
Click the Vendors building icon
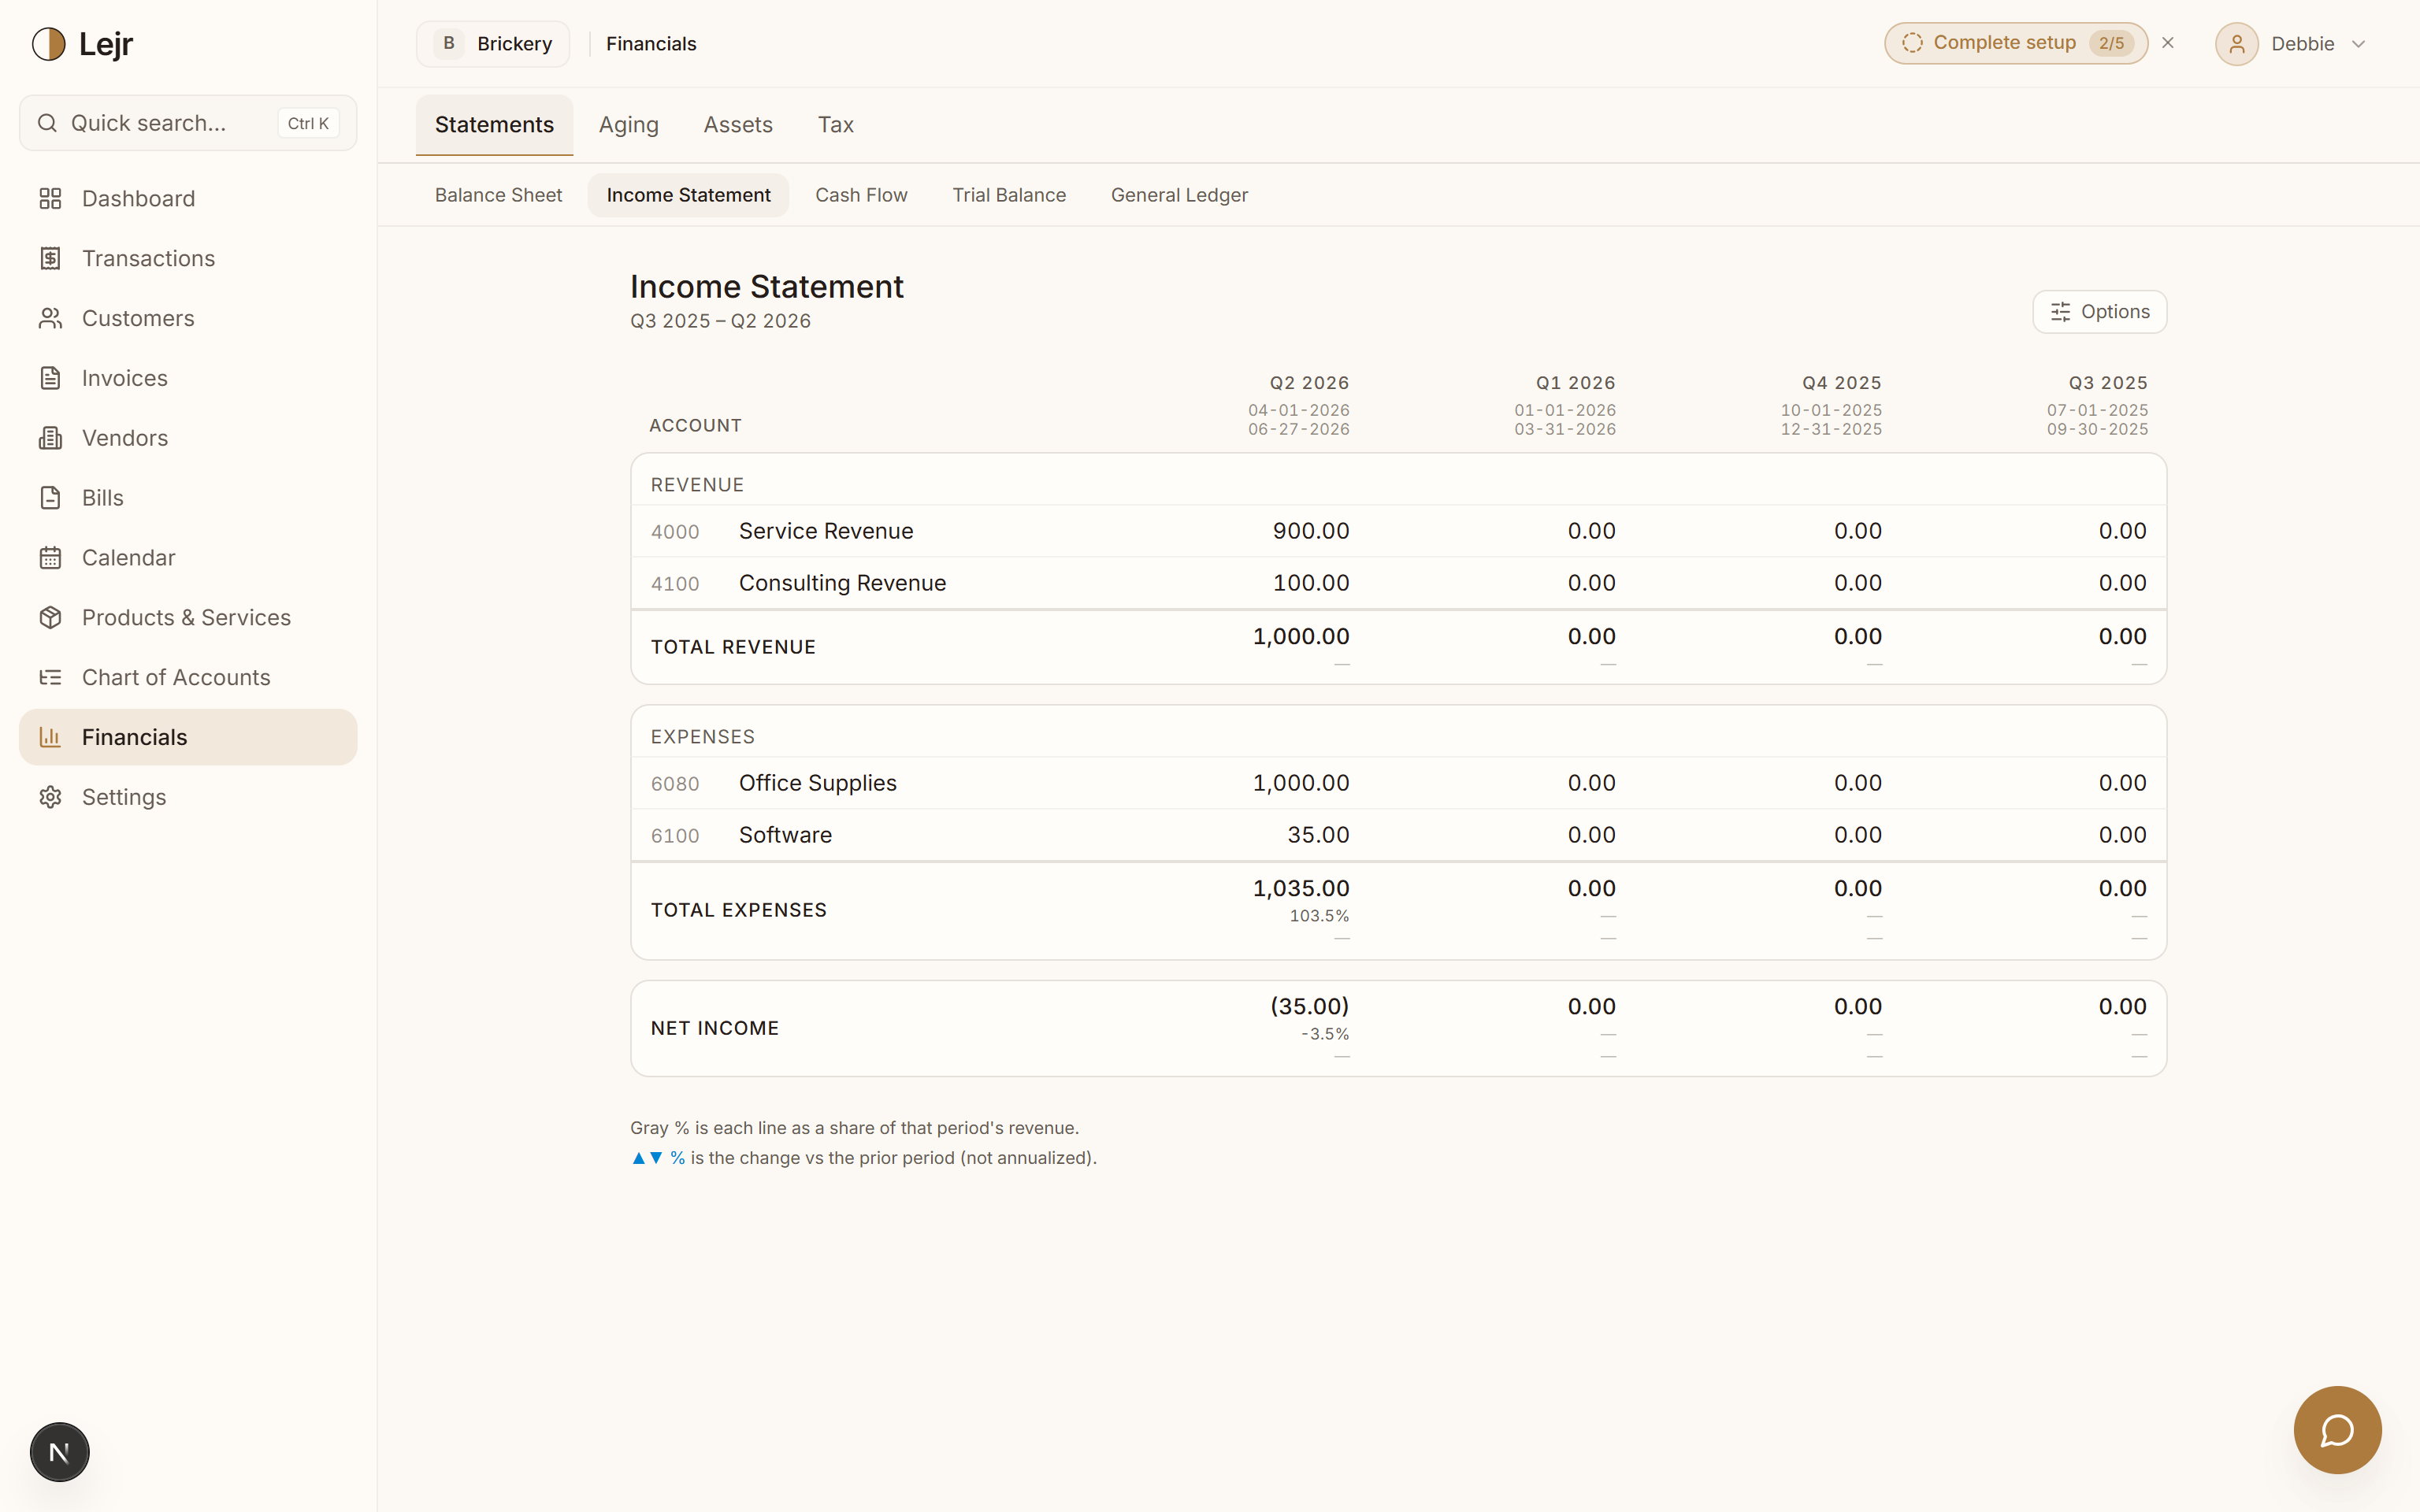tap(50, 438)
